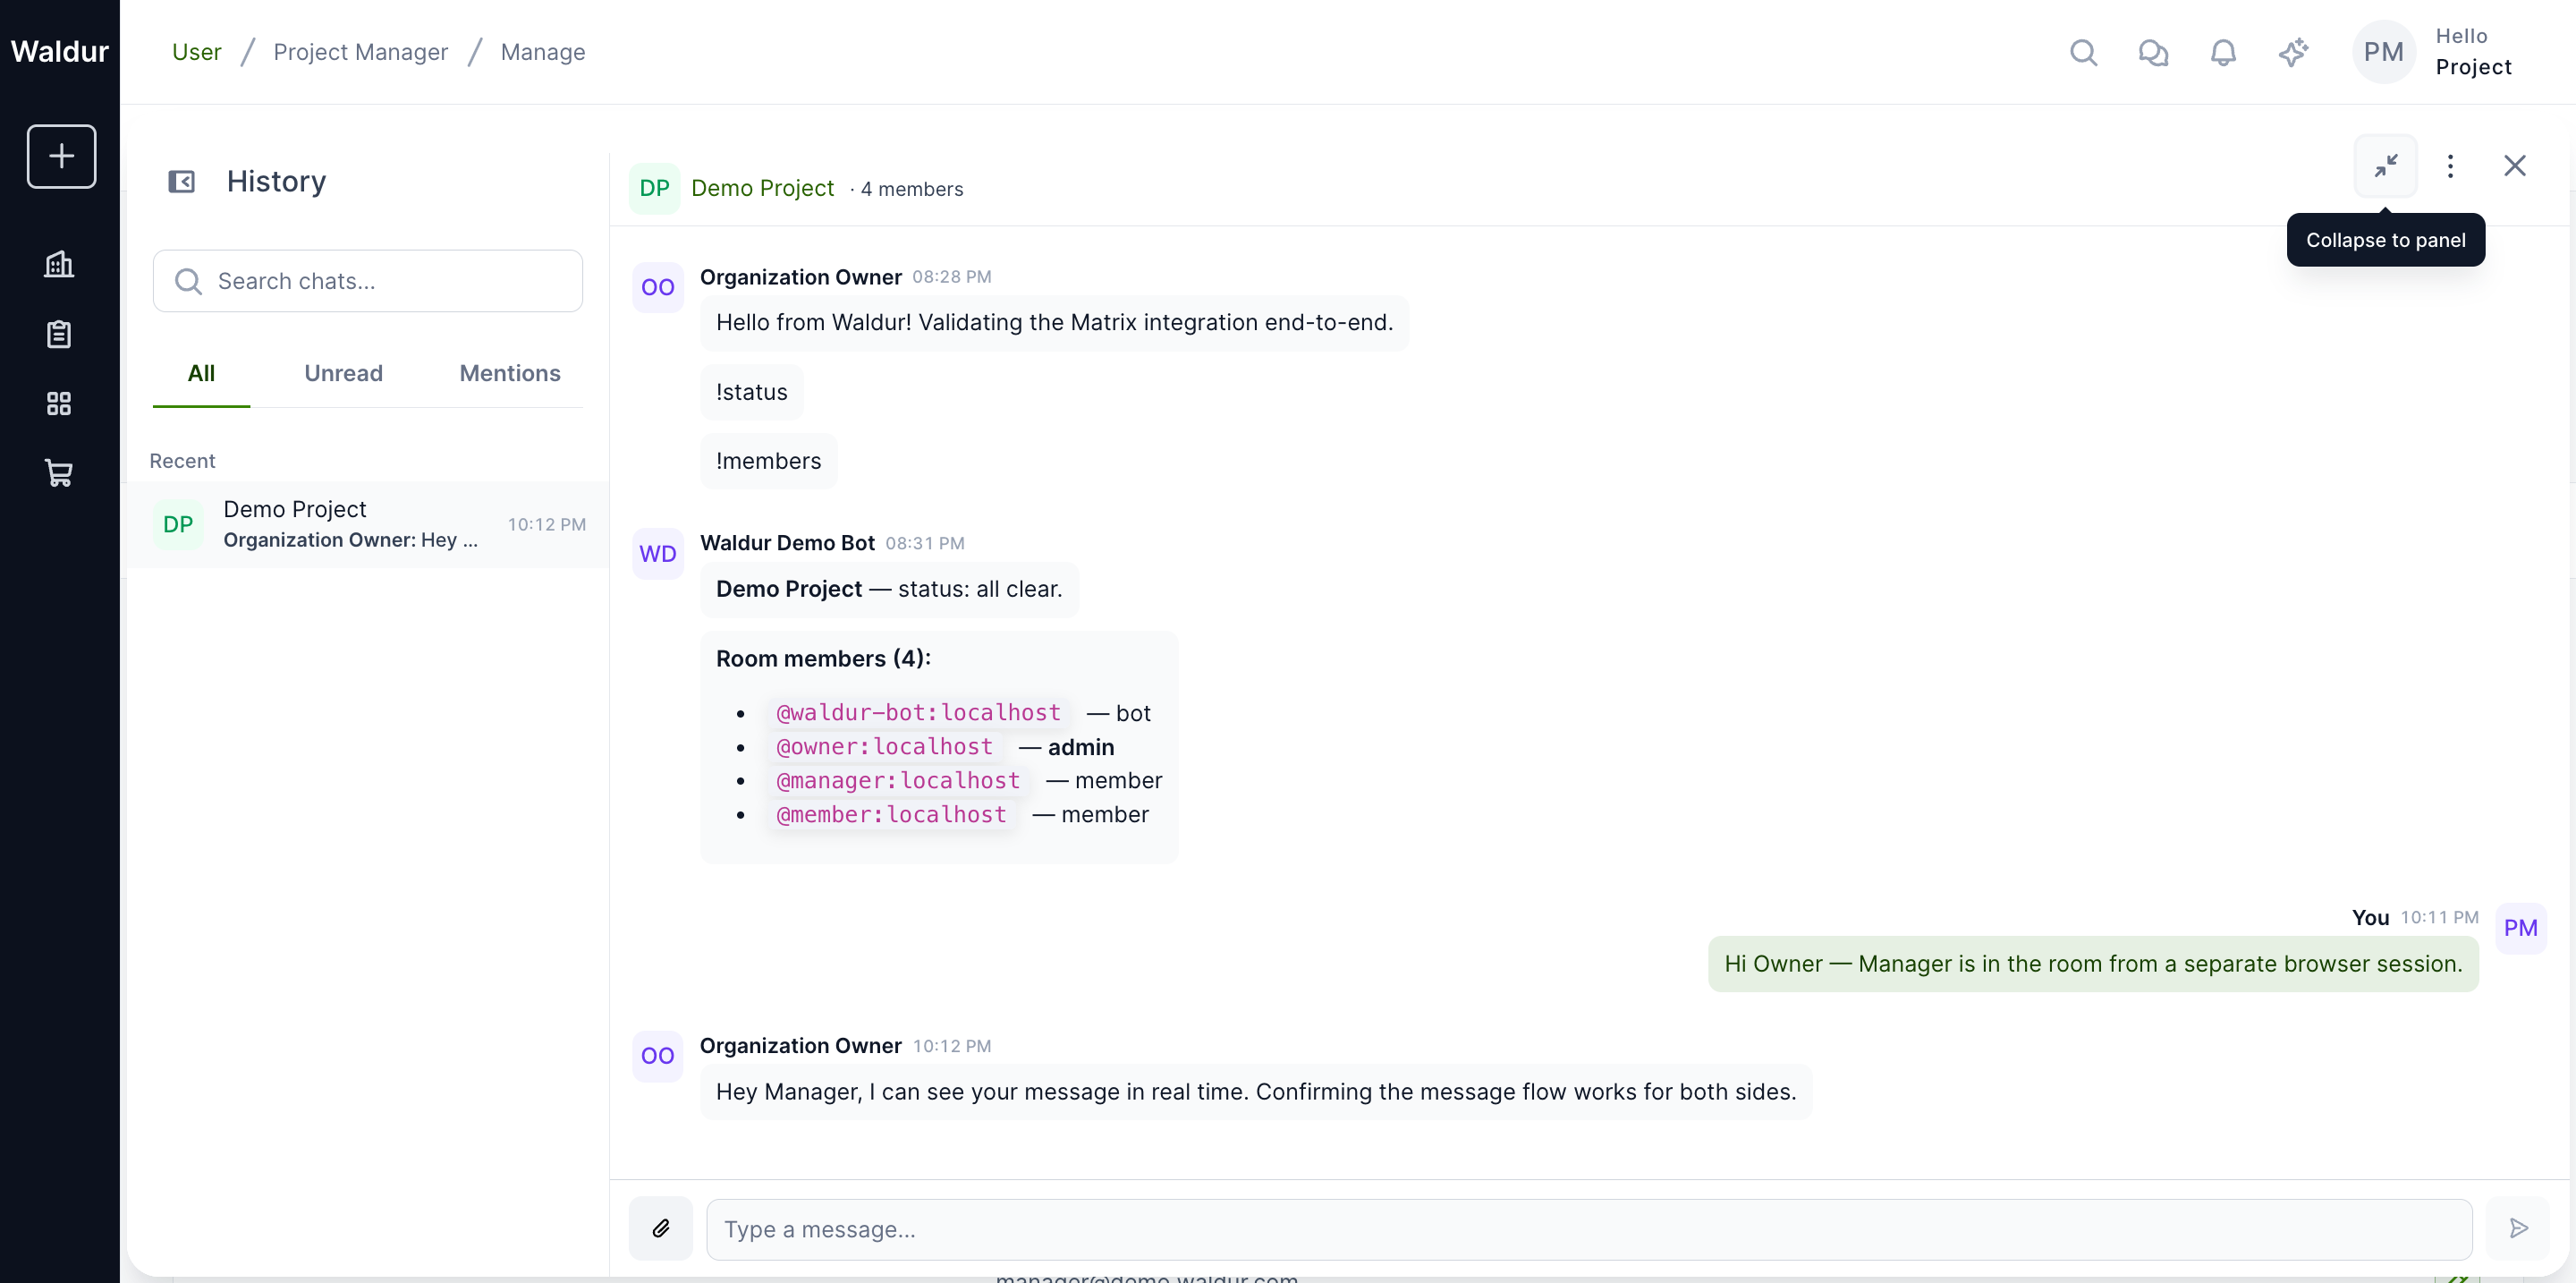Open the shopping cart marketplace icon

pos(59,473)
